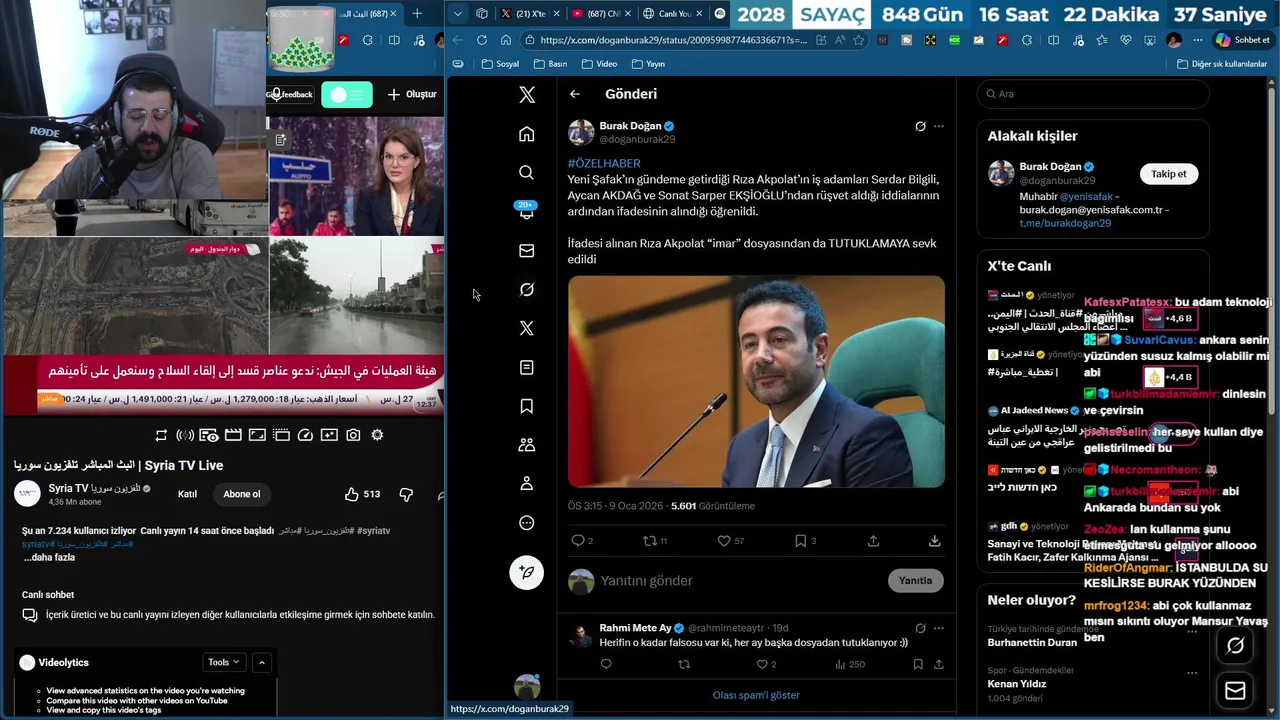Open Video bookmarks folder
This screenshot has height=720, width=1280.
click(x=598, y=64)
